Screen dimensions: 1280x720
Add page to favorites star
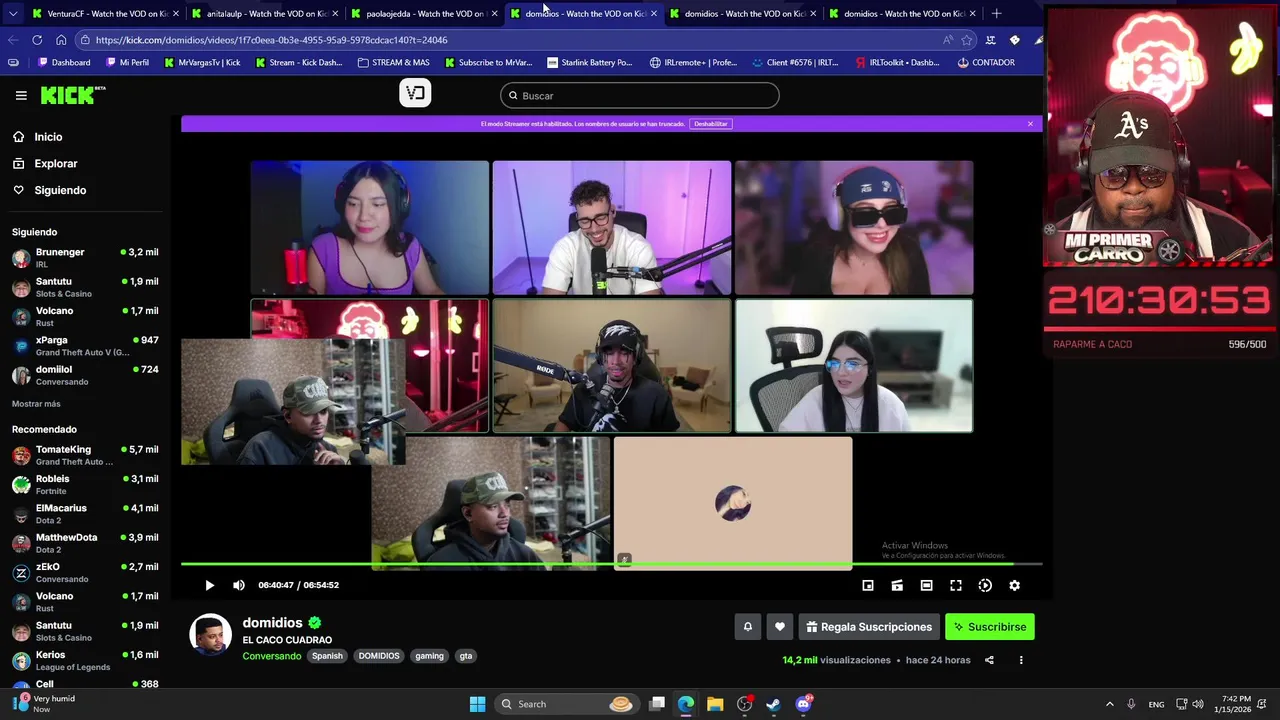[x=966, y=40]
